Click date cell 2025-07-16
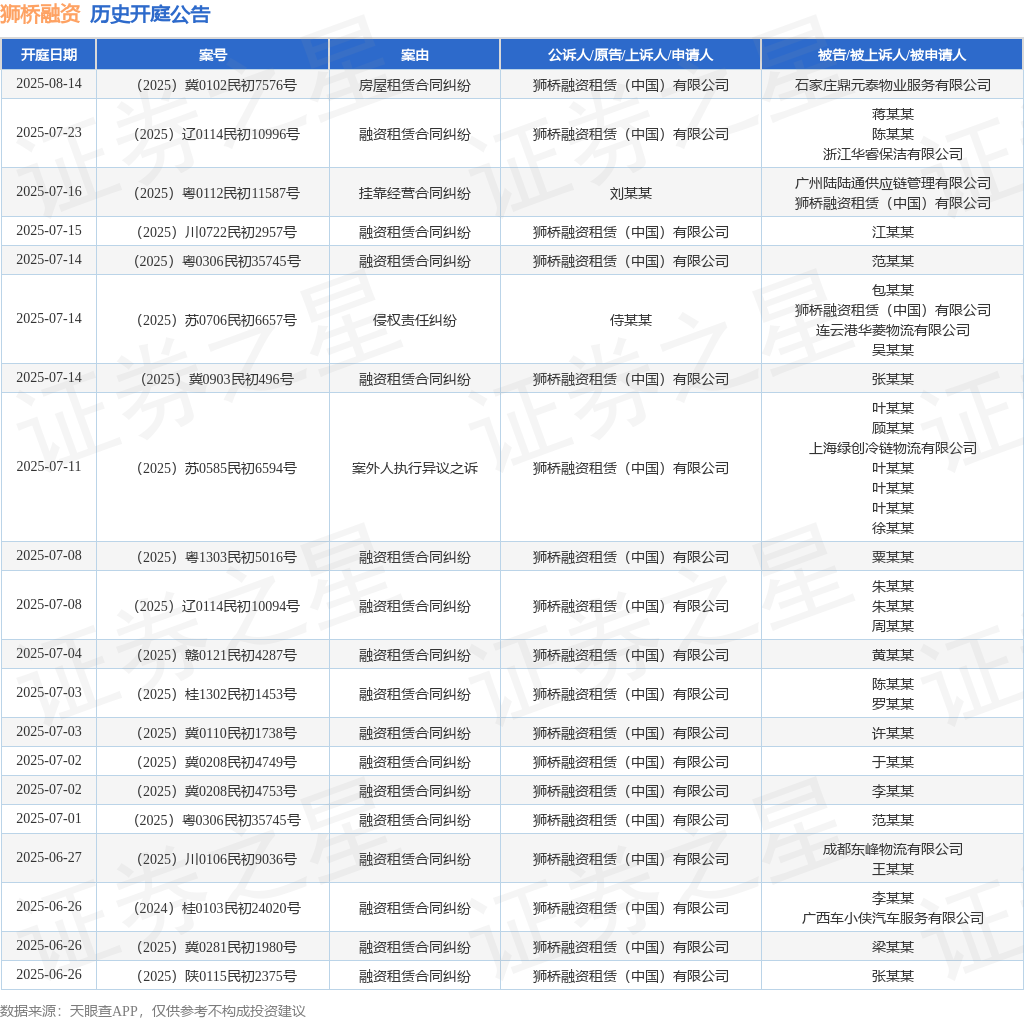Screen dimensions: 1024x1020 (49, 191)
